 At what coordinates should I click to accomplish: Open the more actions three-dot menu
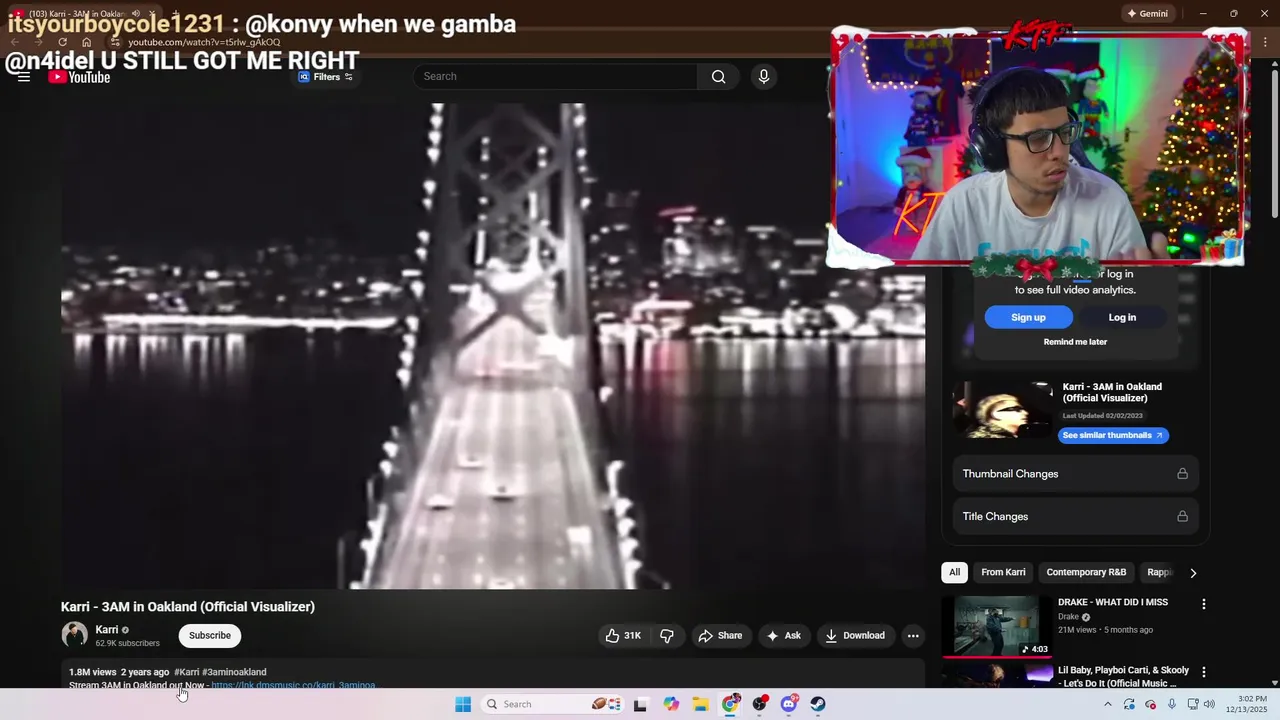click(912, 635)
